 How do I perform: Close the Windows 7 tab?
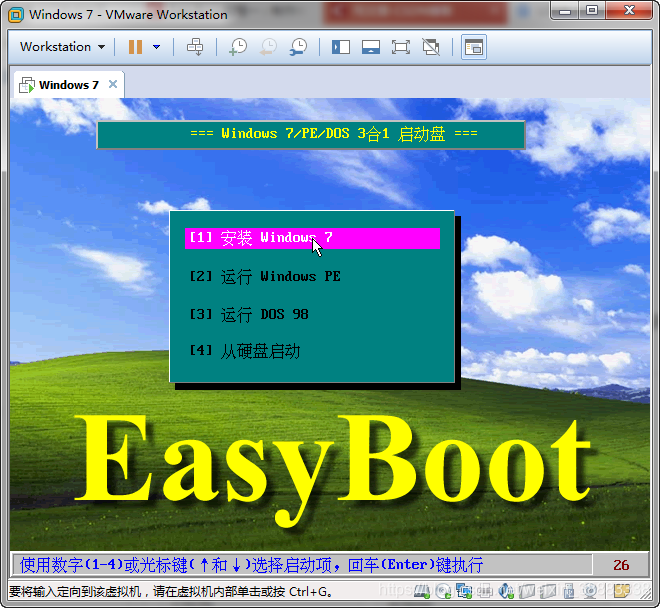(113, 84)
